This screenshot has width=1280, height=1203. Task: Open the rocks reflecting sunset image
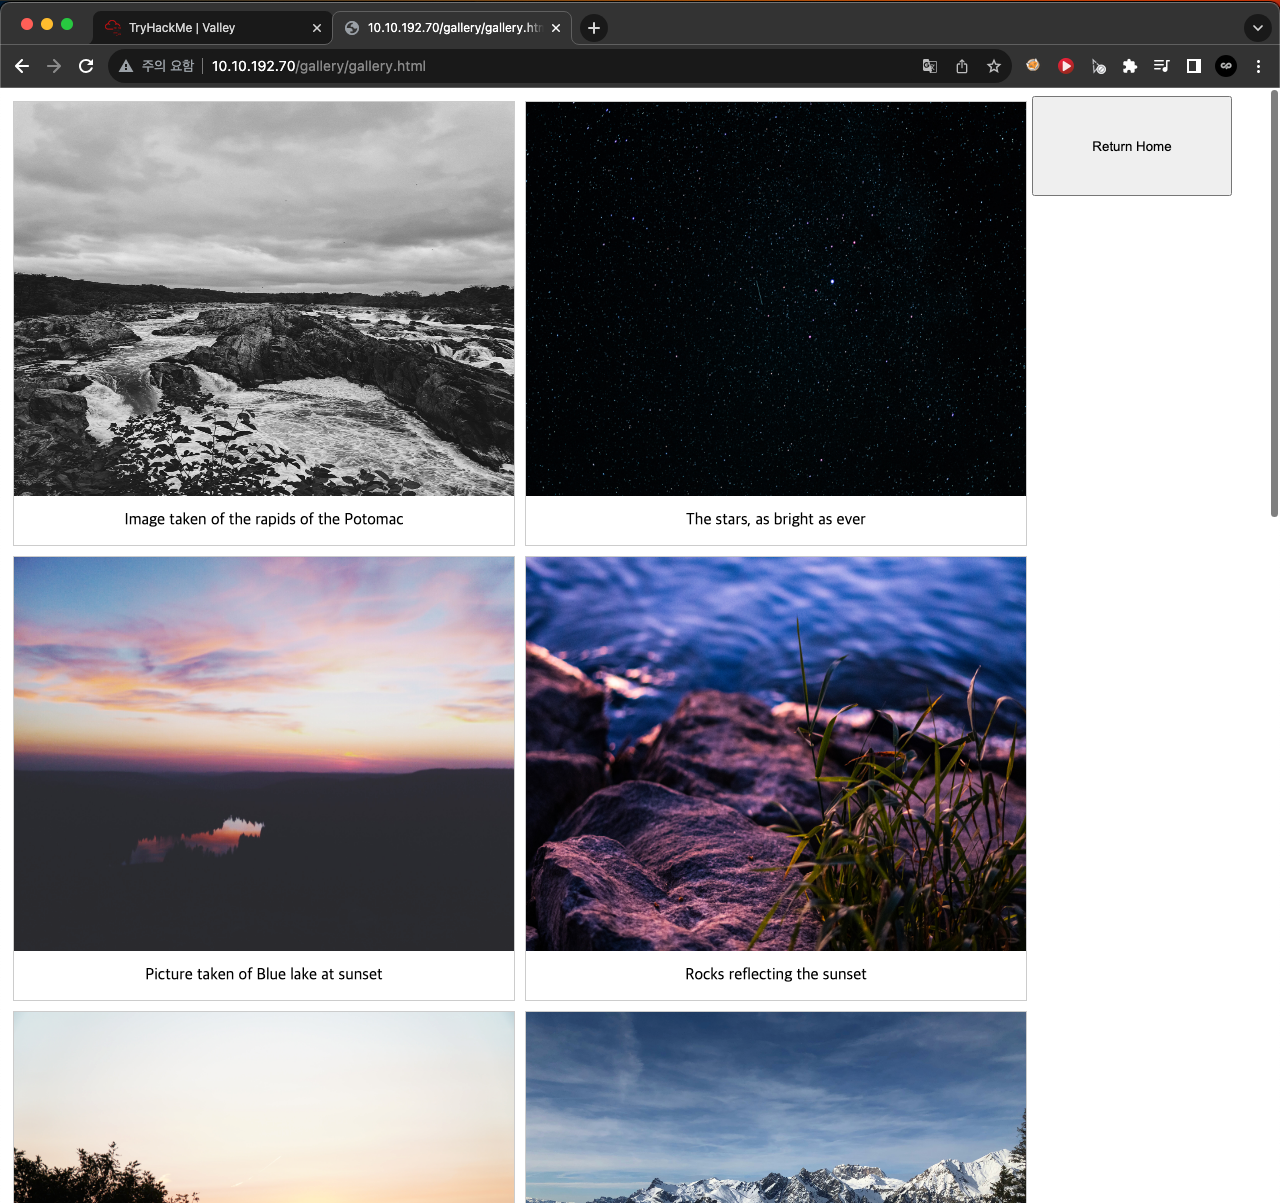pos(776,754)
